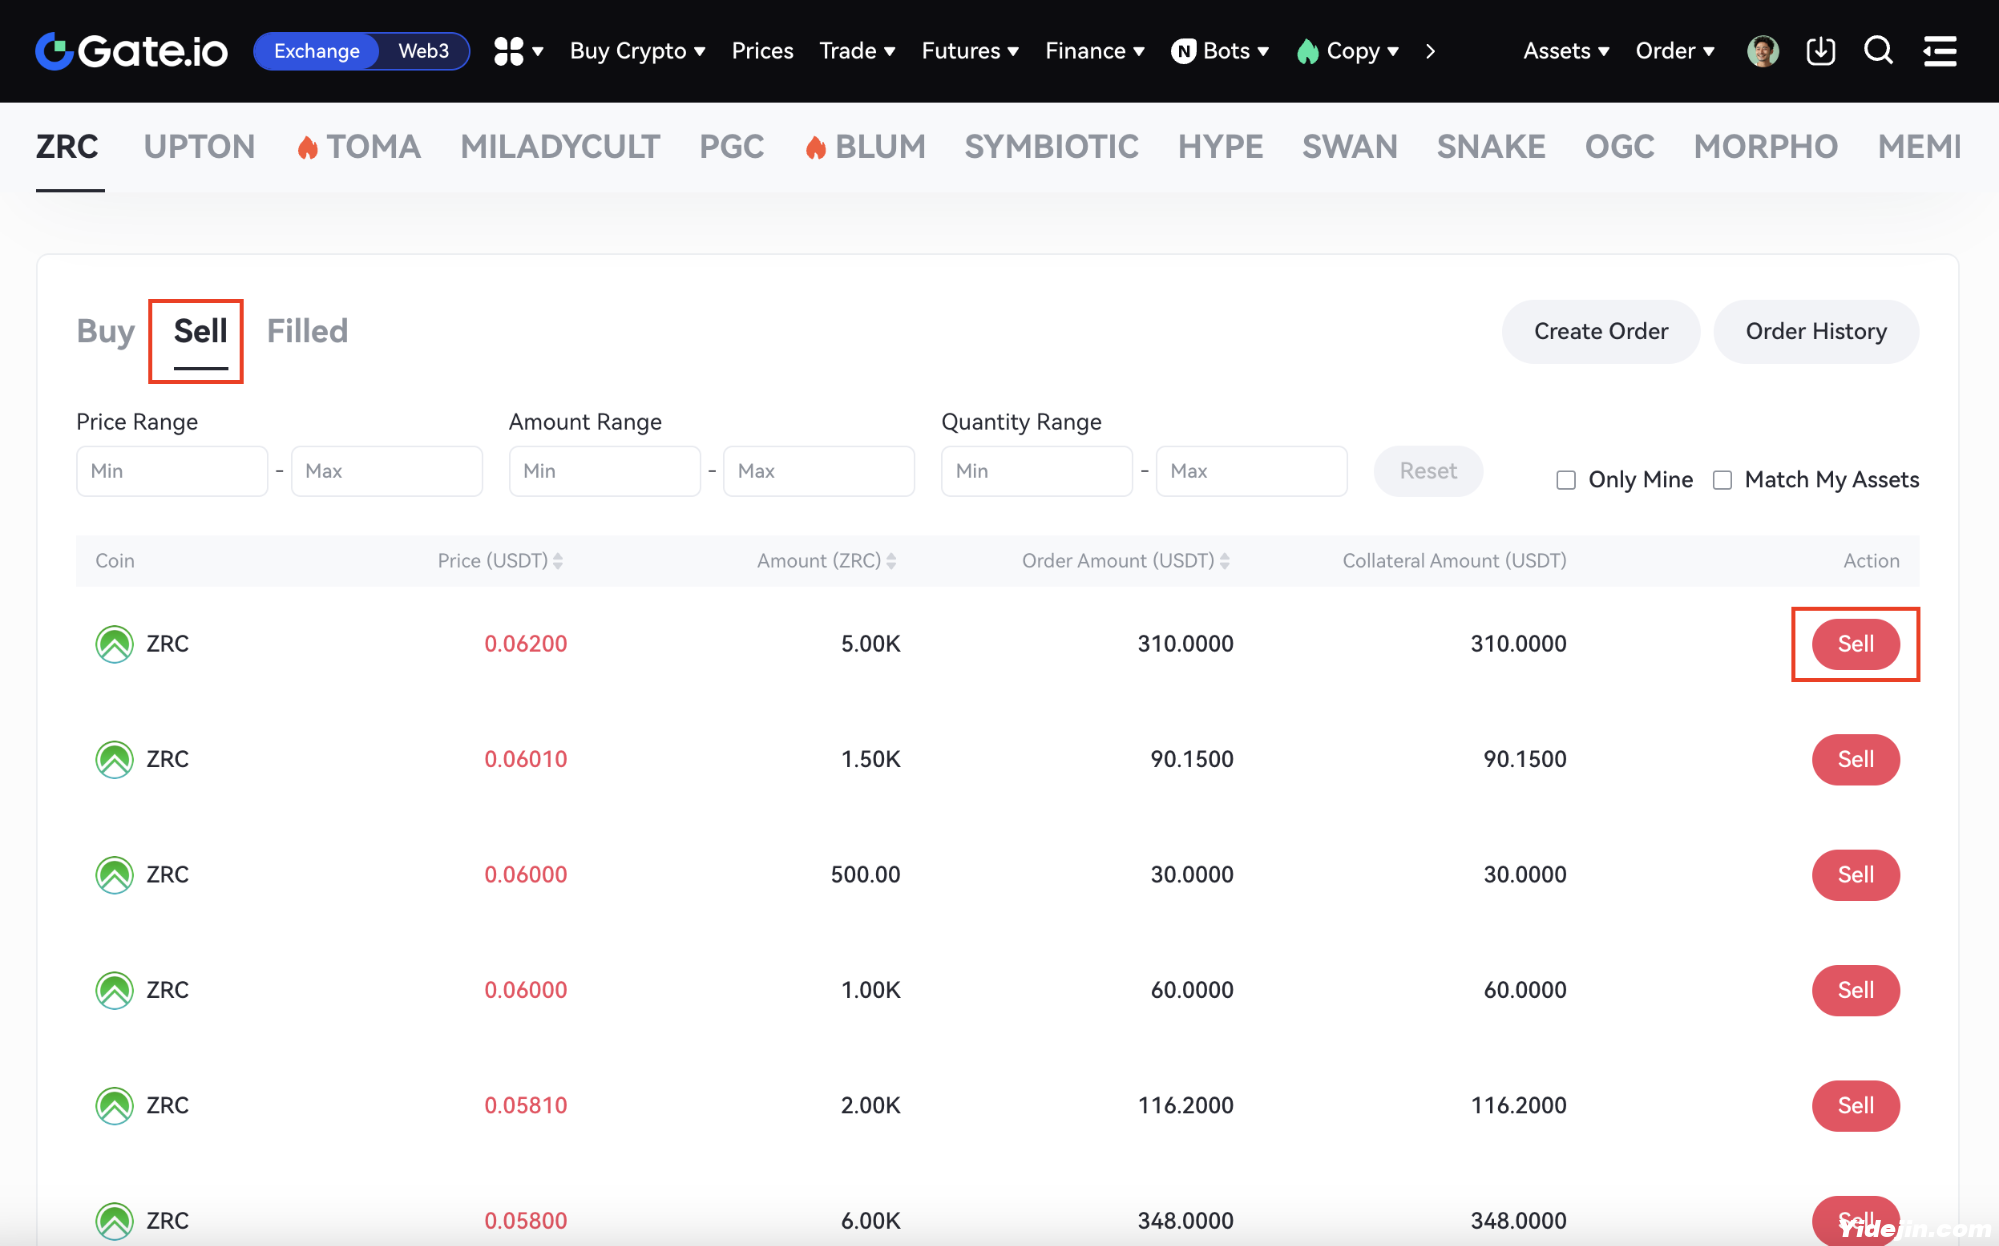This screenshot has height=1246, width=1999.
Task: Switch to Exchange mode toggle
Action: click(x=316, y=51)
